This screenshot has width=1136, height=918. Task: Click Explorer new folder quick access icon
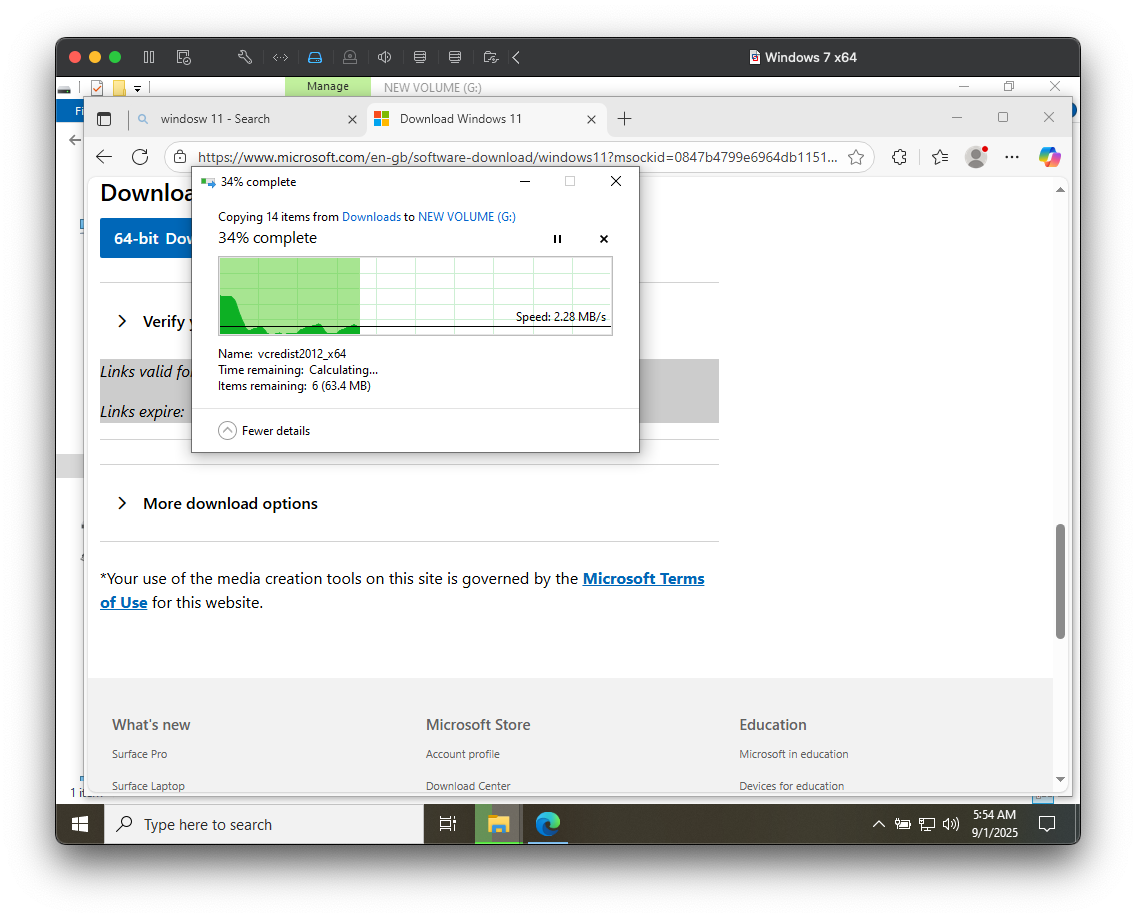119,88
